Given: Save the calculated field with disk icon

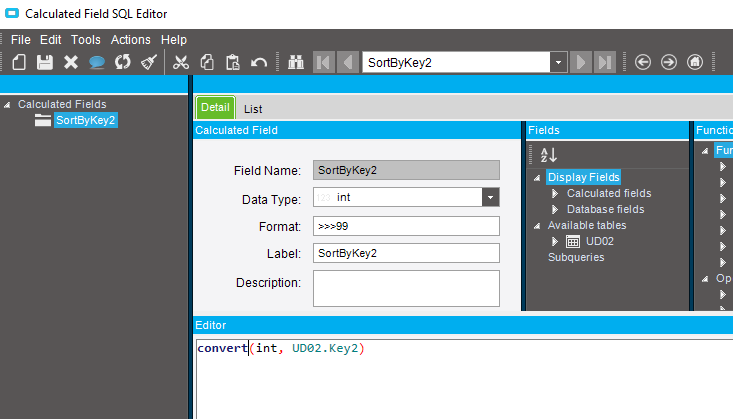Looking at the screenshot, I should click(x=45, y=62).
